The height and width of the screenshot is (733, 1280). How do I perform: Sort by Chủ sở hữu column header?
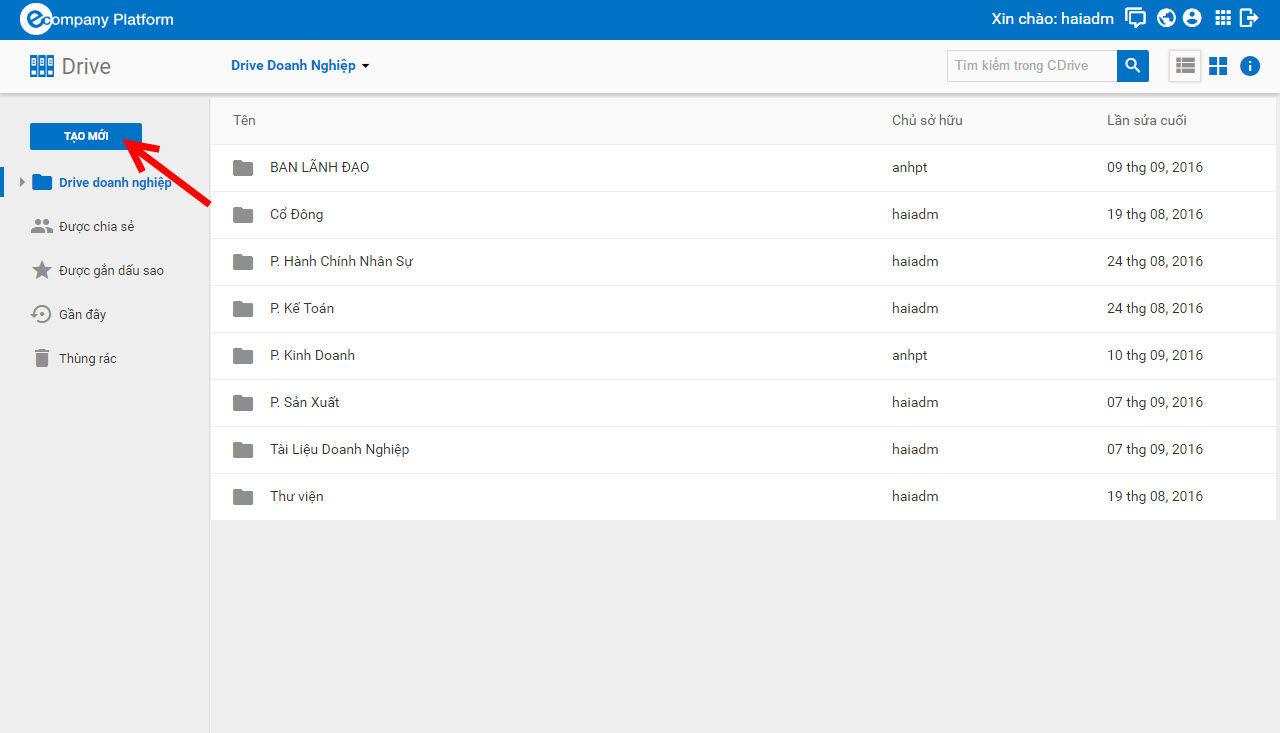(927, 120)
